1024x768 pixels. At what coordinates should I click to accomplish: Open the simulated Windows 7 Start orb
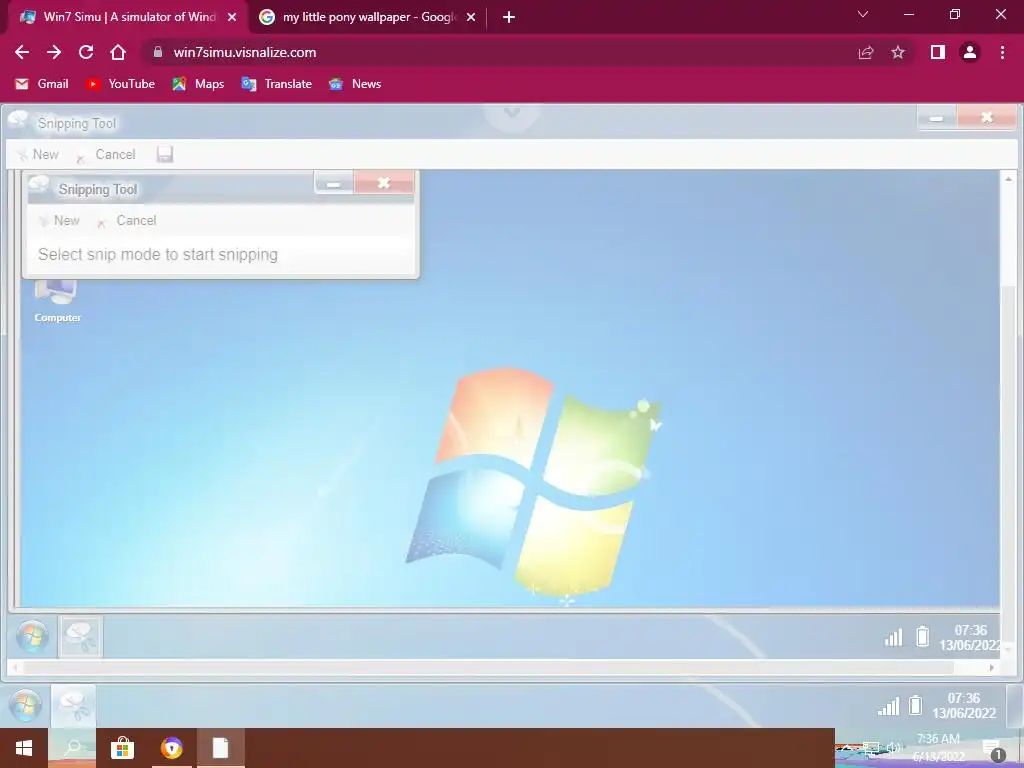(x=25, y=706)
